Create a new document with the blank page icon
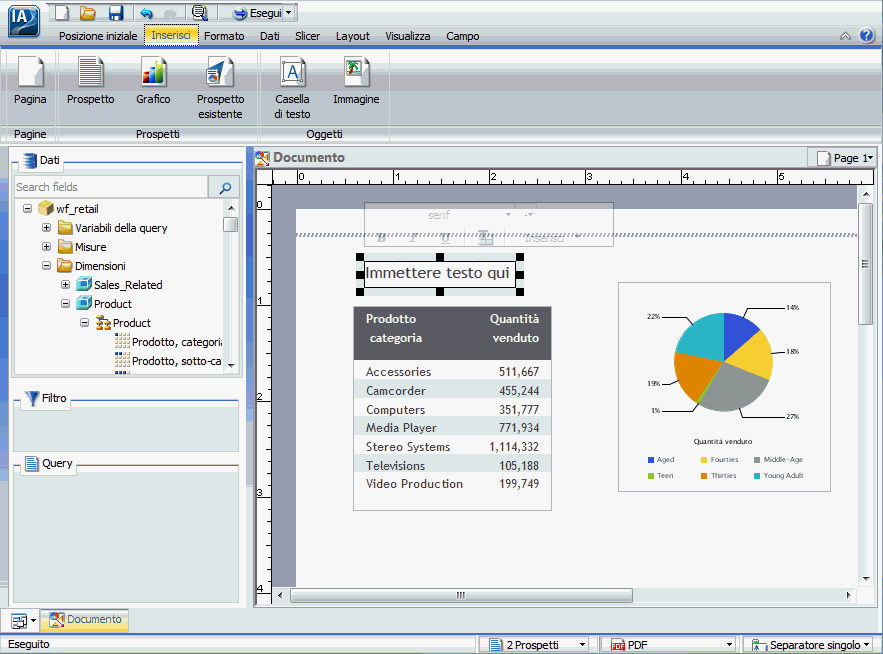The image size is (883, 654). pyautogui.click(x=62, y=12)
